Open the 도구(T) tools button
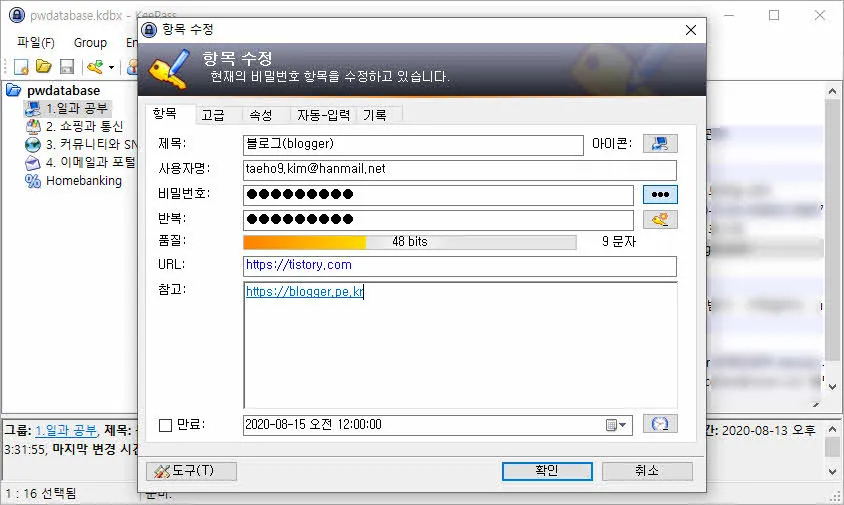Viewport: 844px width, 505px height. pos(191,471)
